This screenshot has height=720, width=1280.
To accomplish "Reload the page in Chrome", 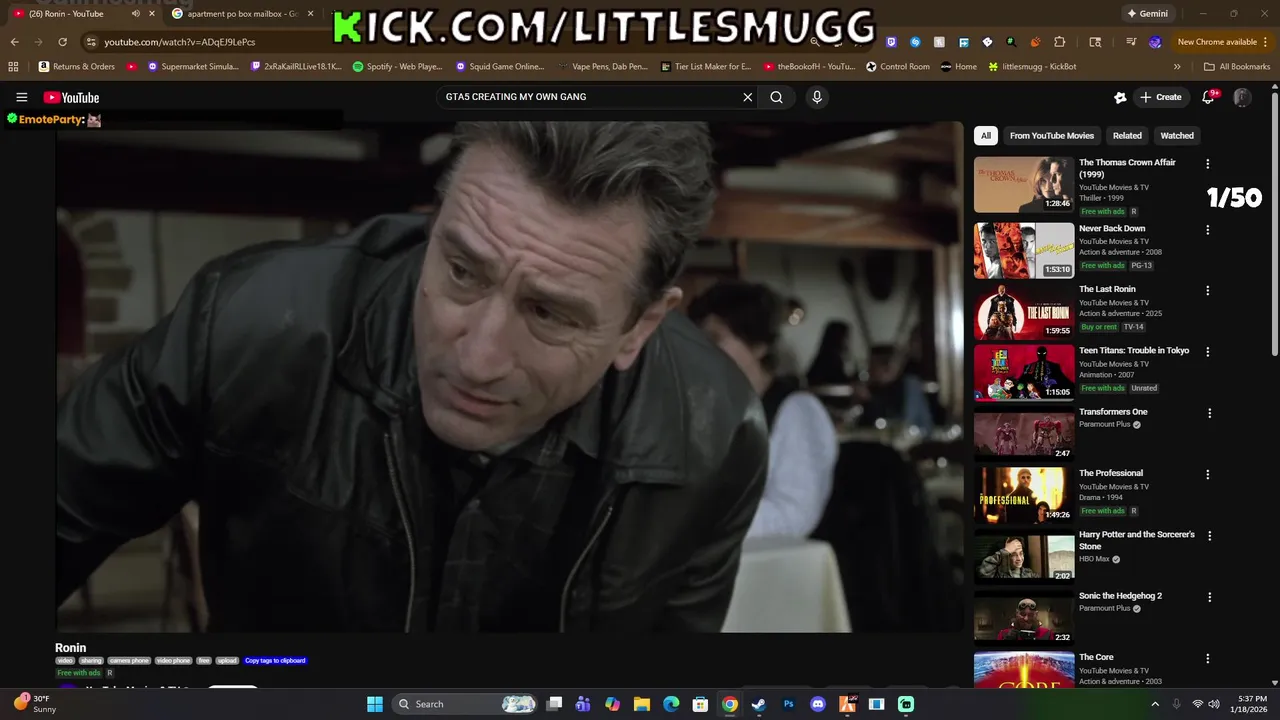I will click(62, 42).
